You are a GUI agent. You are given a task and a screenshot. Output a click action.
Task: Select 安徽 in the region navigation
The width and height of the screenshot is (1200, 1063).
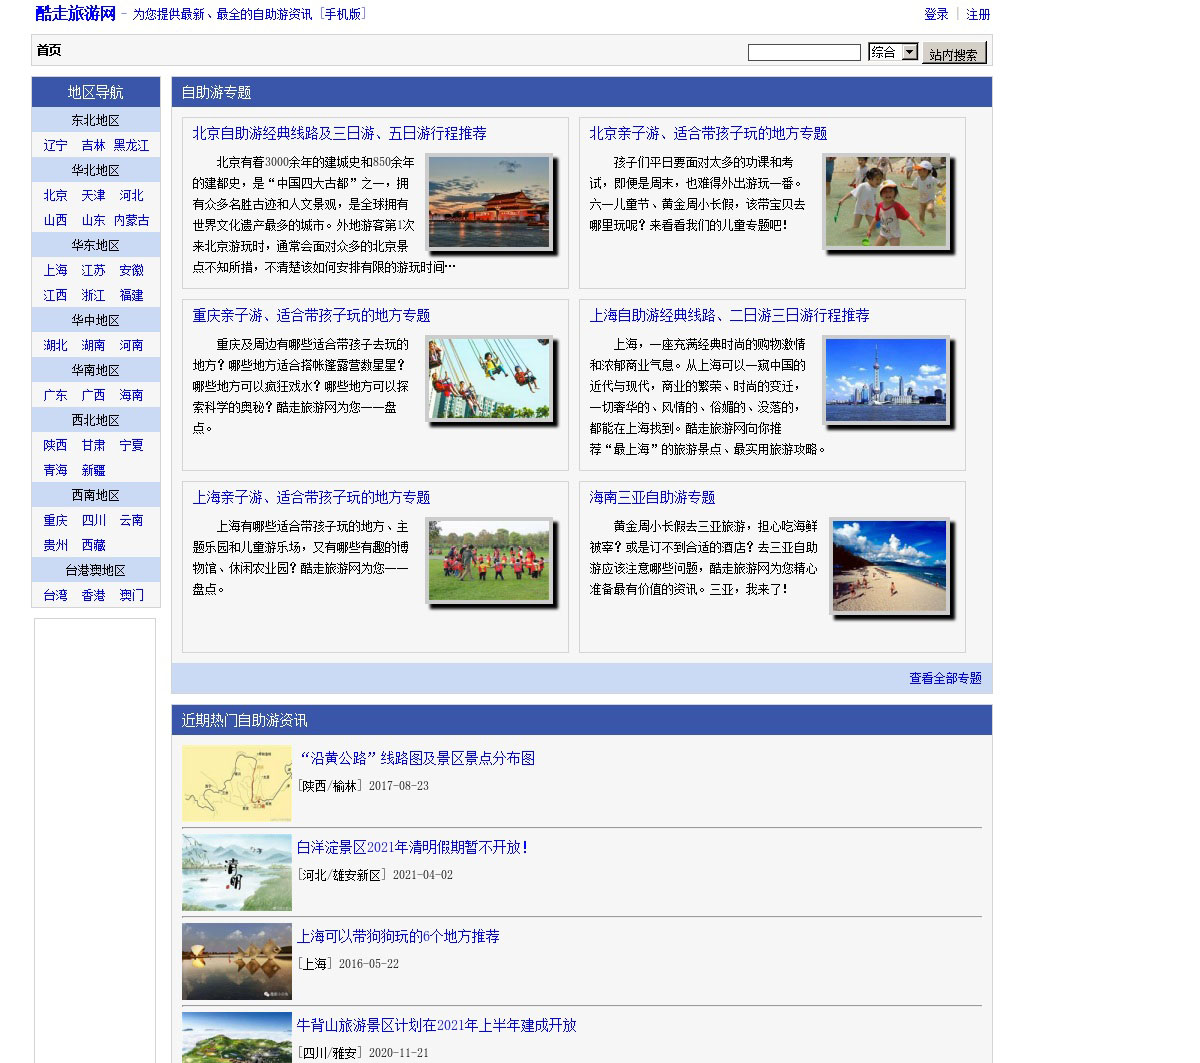[131, 270]
